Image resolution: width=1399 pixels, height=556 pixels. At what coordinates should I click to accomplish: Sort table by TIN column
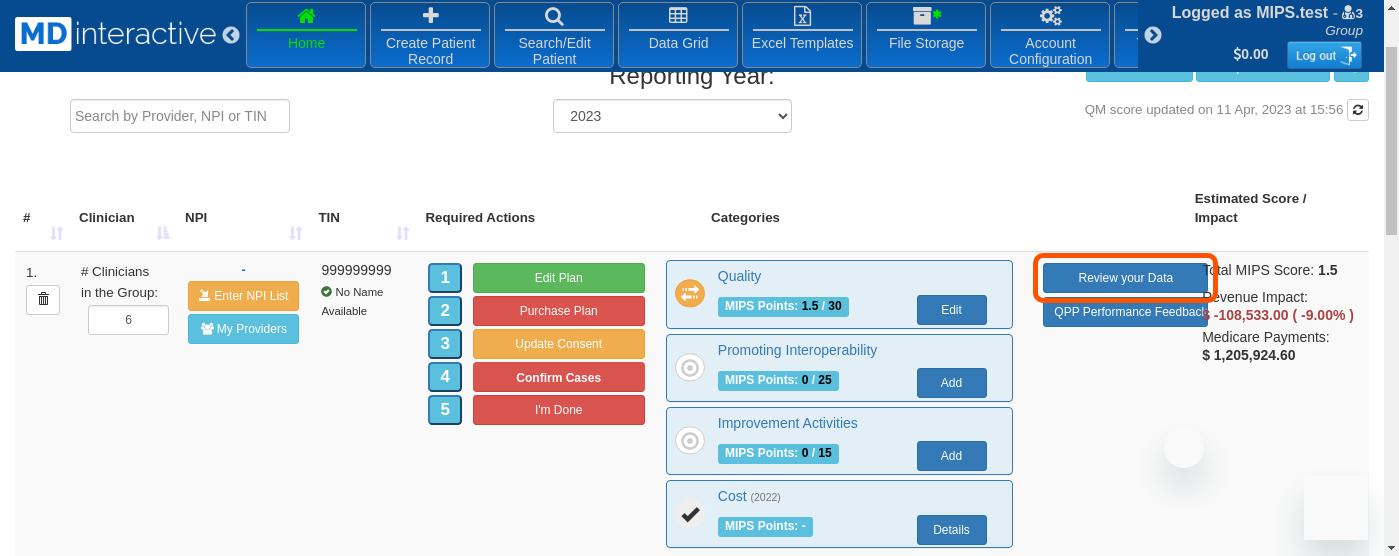pos(402,233)
